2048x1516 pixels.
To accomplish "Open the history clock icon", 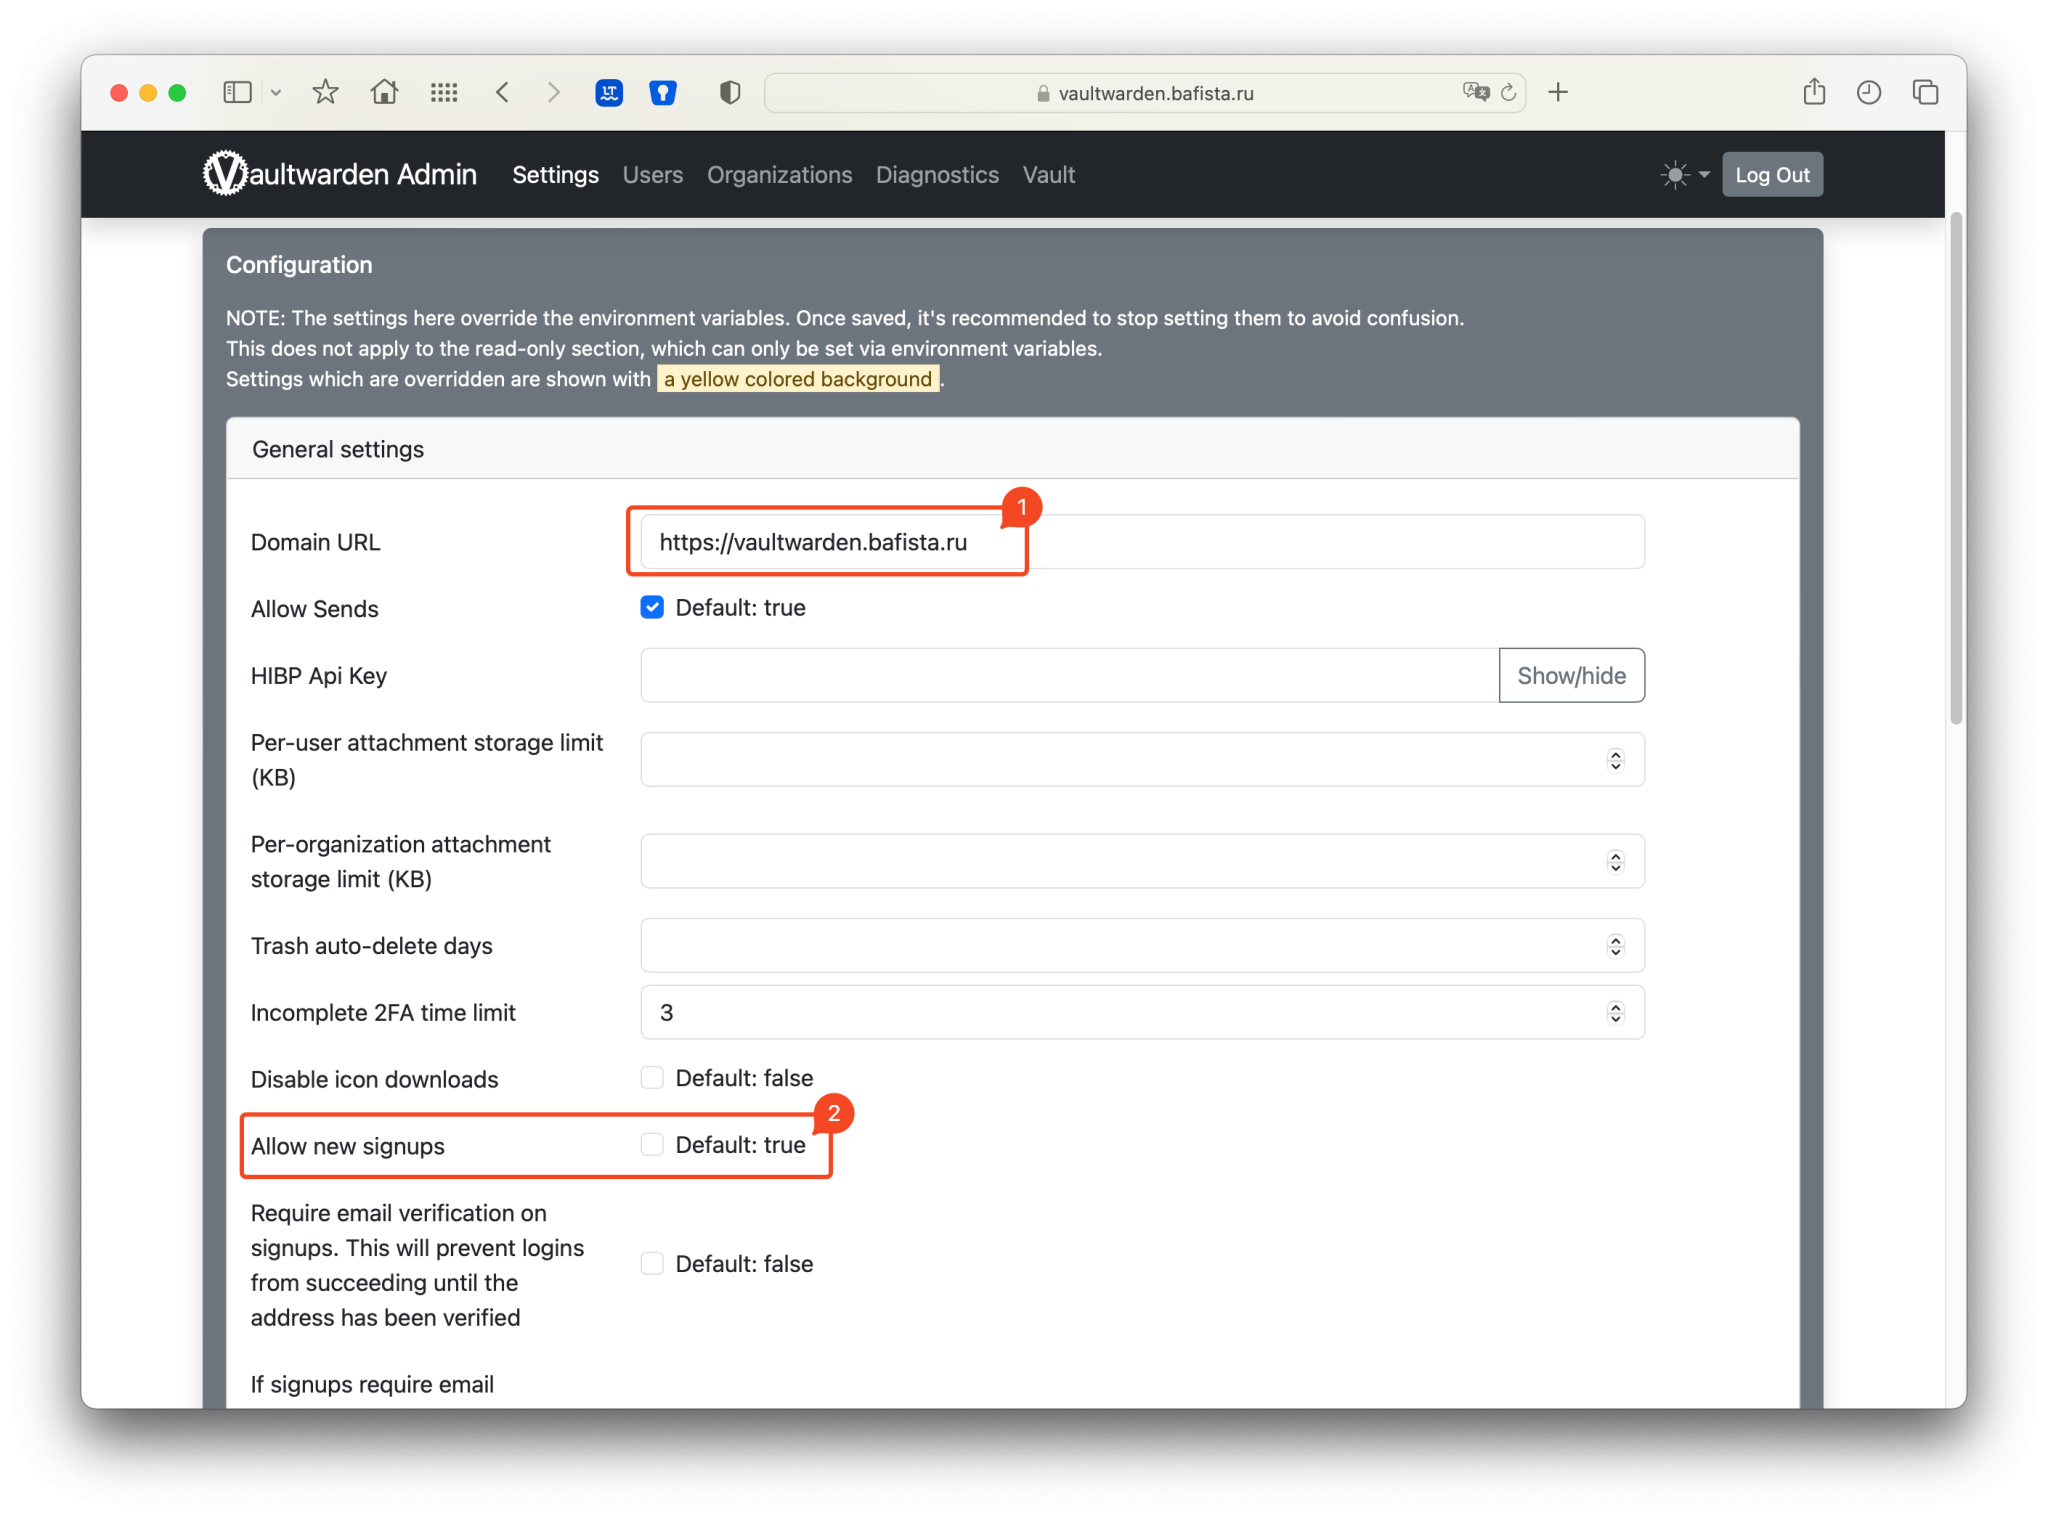I will click(x=1869, y=93).
